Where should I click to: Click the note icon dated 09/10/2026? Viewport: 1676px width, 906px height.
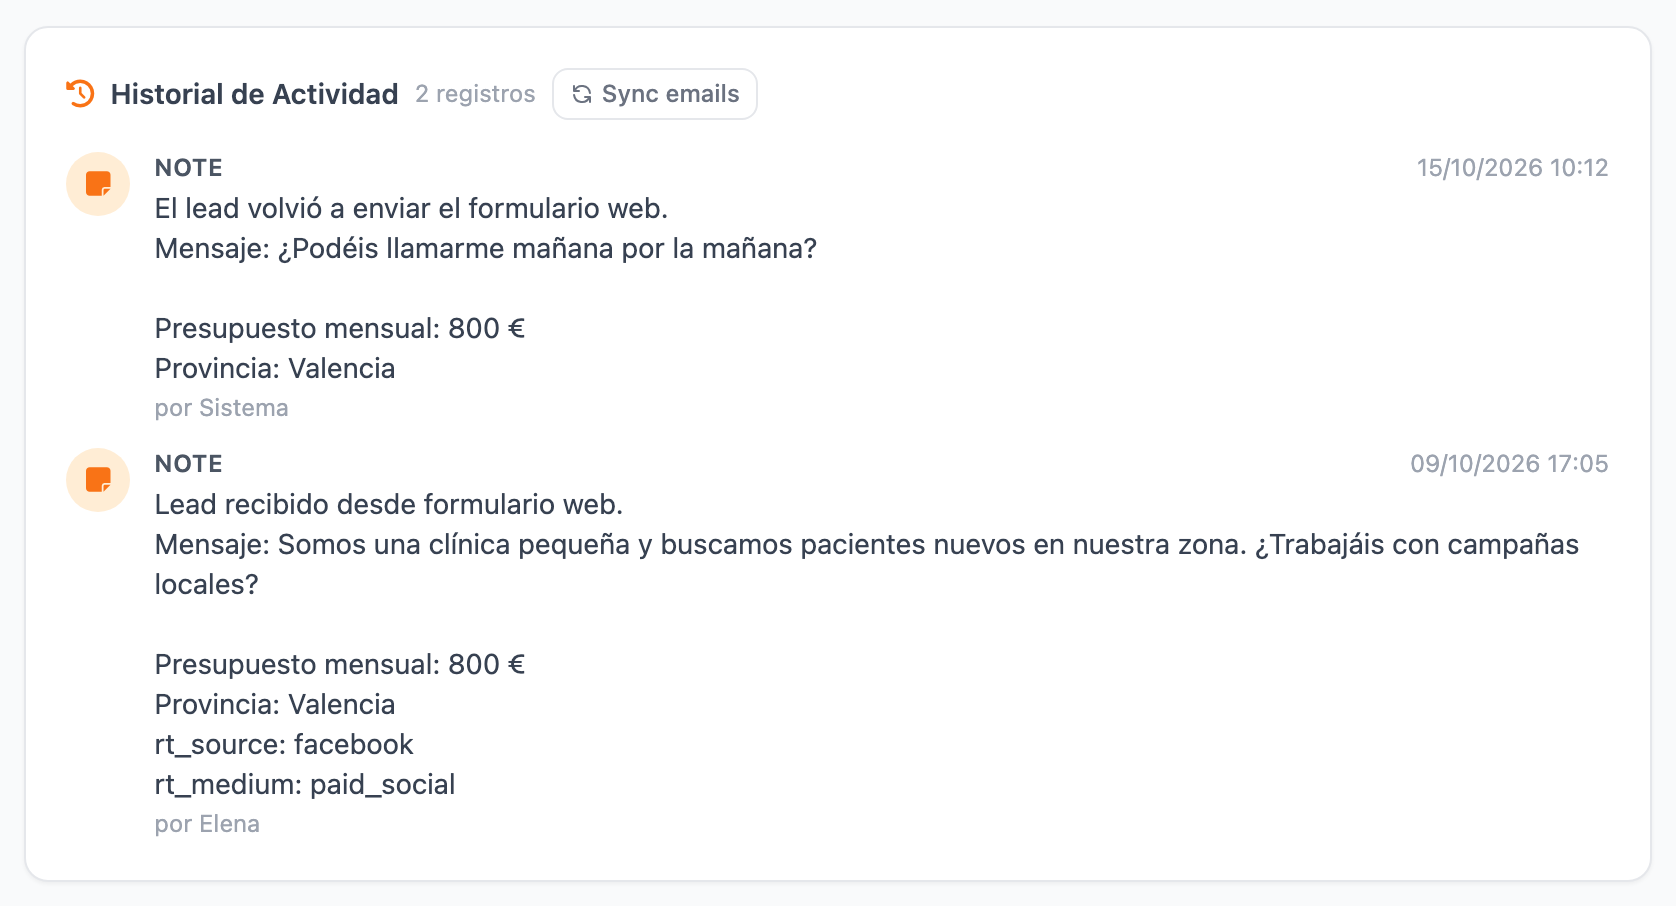click(x=98, y=480)
